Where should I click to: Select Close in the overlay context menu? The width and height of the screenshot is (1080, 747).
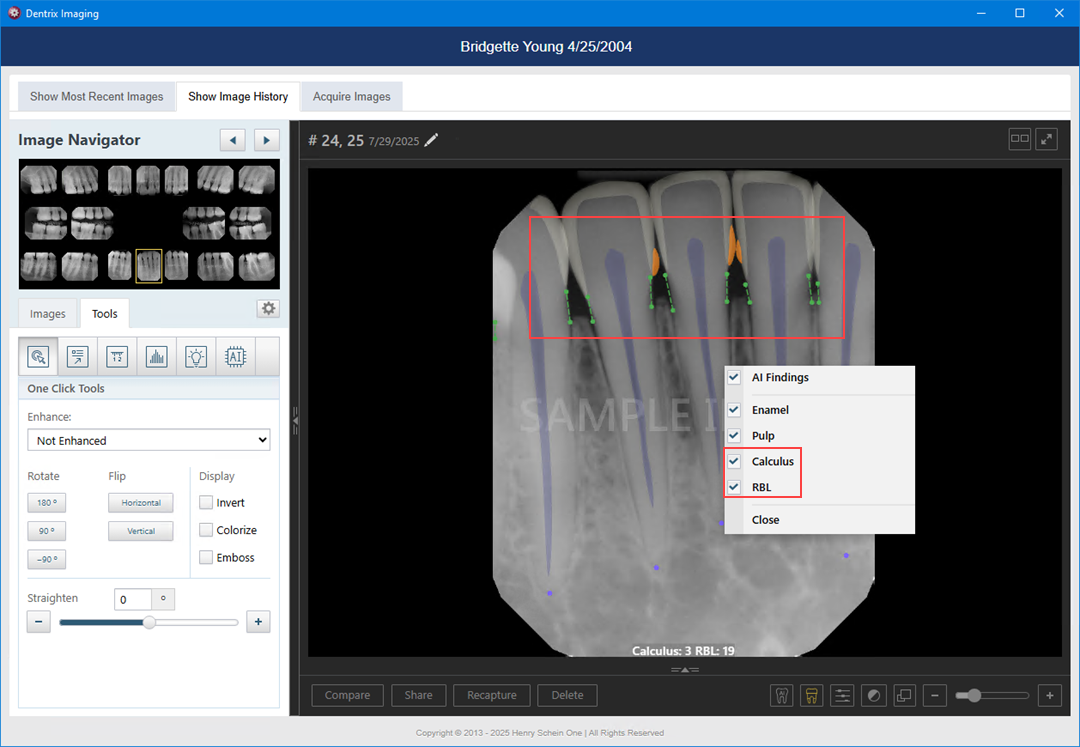[x=765, y=520]
